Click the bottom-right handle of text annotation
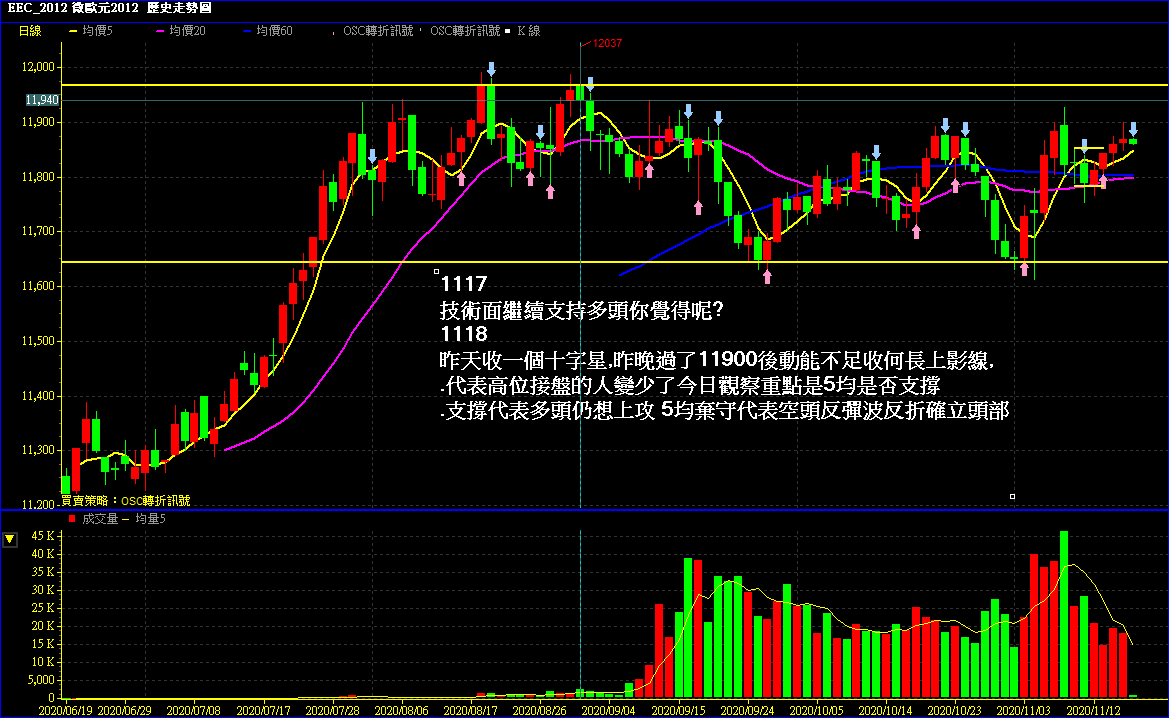 point(1012,496)
